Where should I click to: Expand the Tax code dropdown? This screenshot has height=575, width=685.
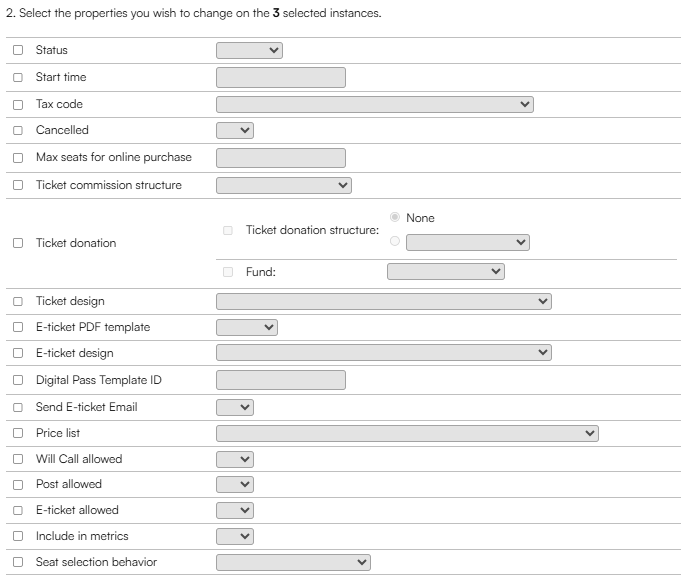(x=375, y=104)
